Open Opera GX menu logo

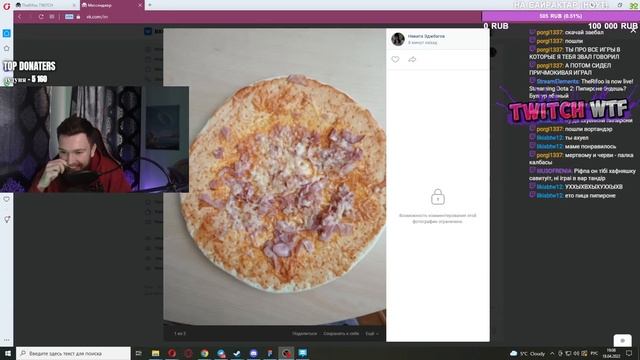click(7, 6)
